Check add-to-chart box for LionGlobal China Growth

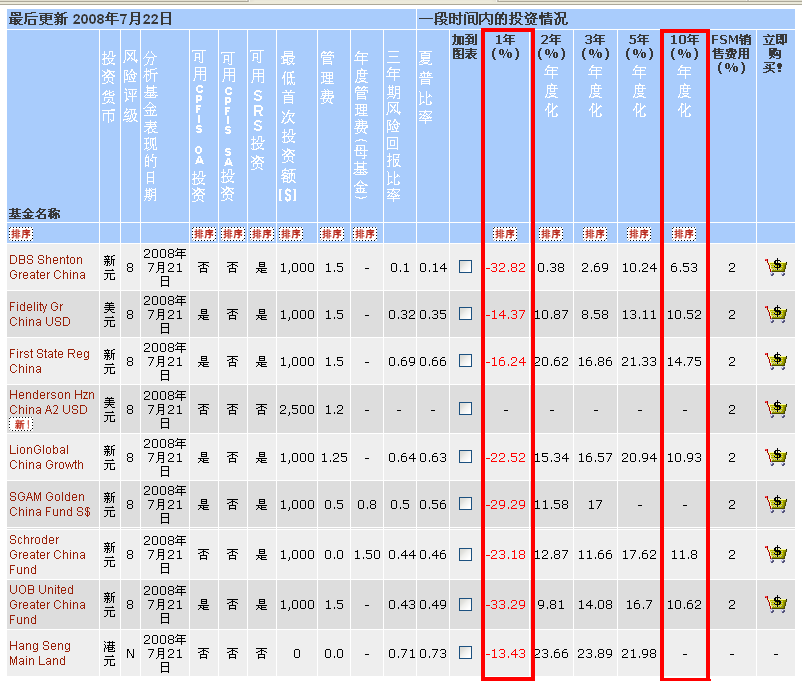465,457
